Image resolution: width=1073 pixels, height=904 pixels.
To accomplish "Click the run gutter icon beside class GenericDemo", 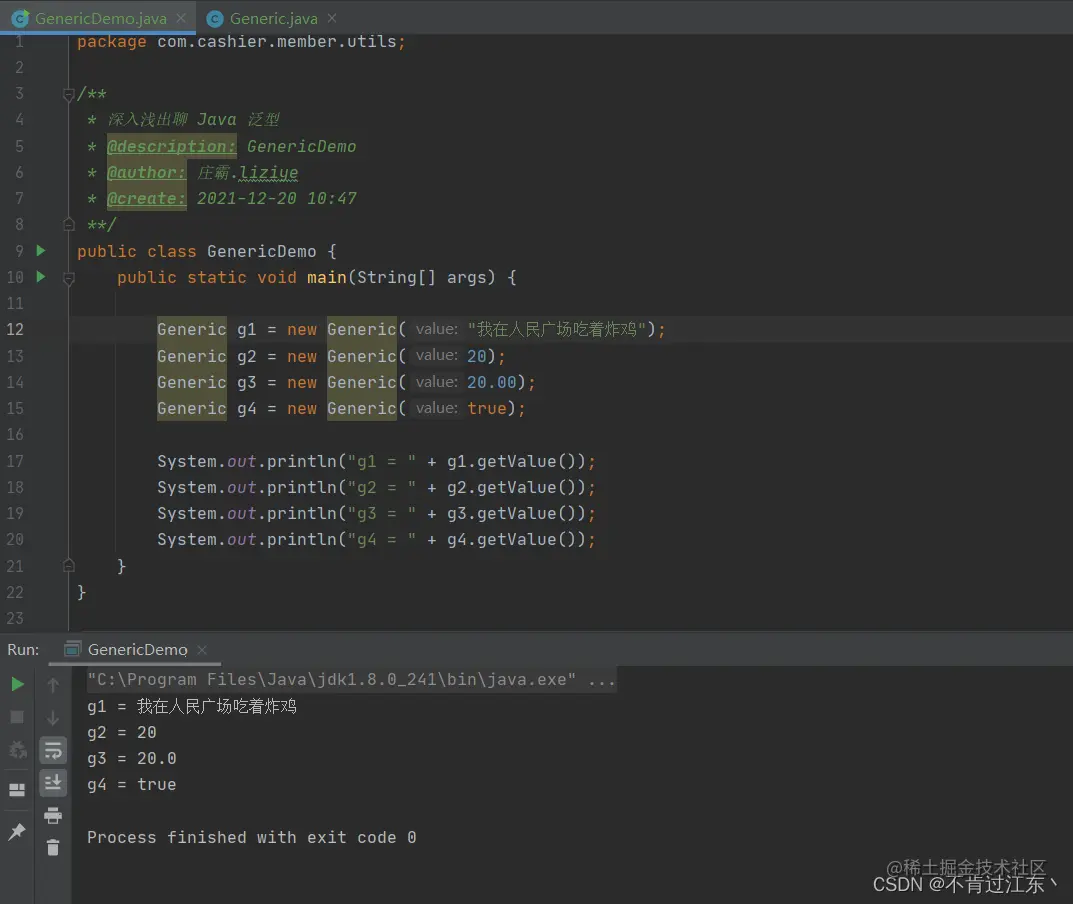I will (40, 251).
